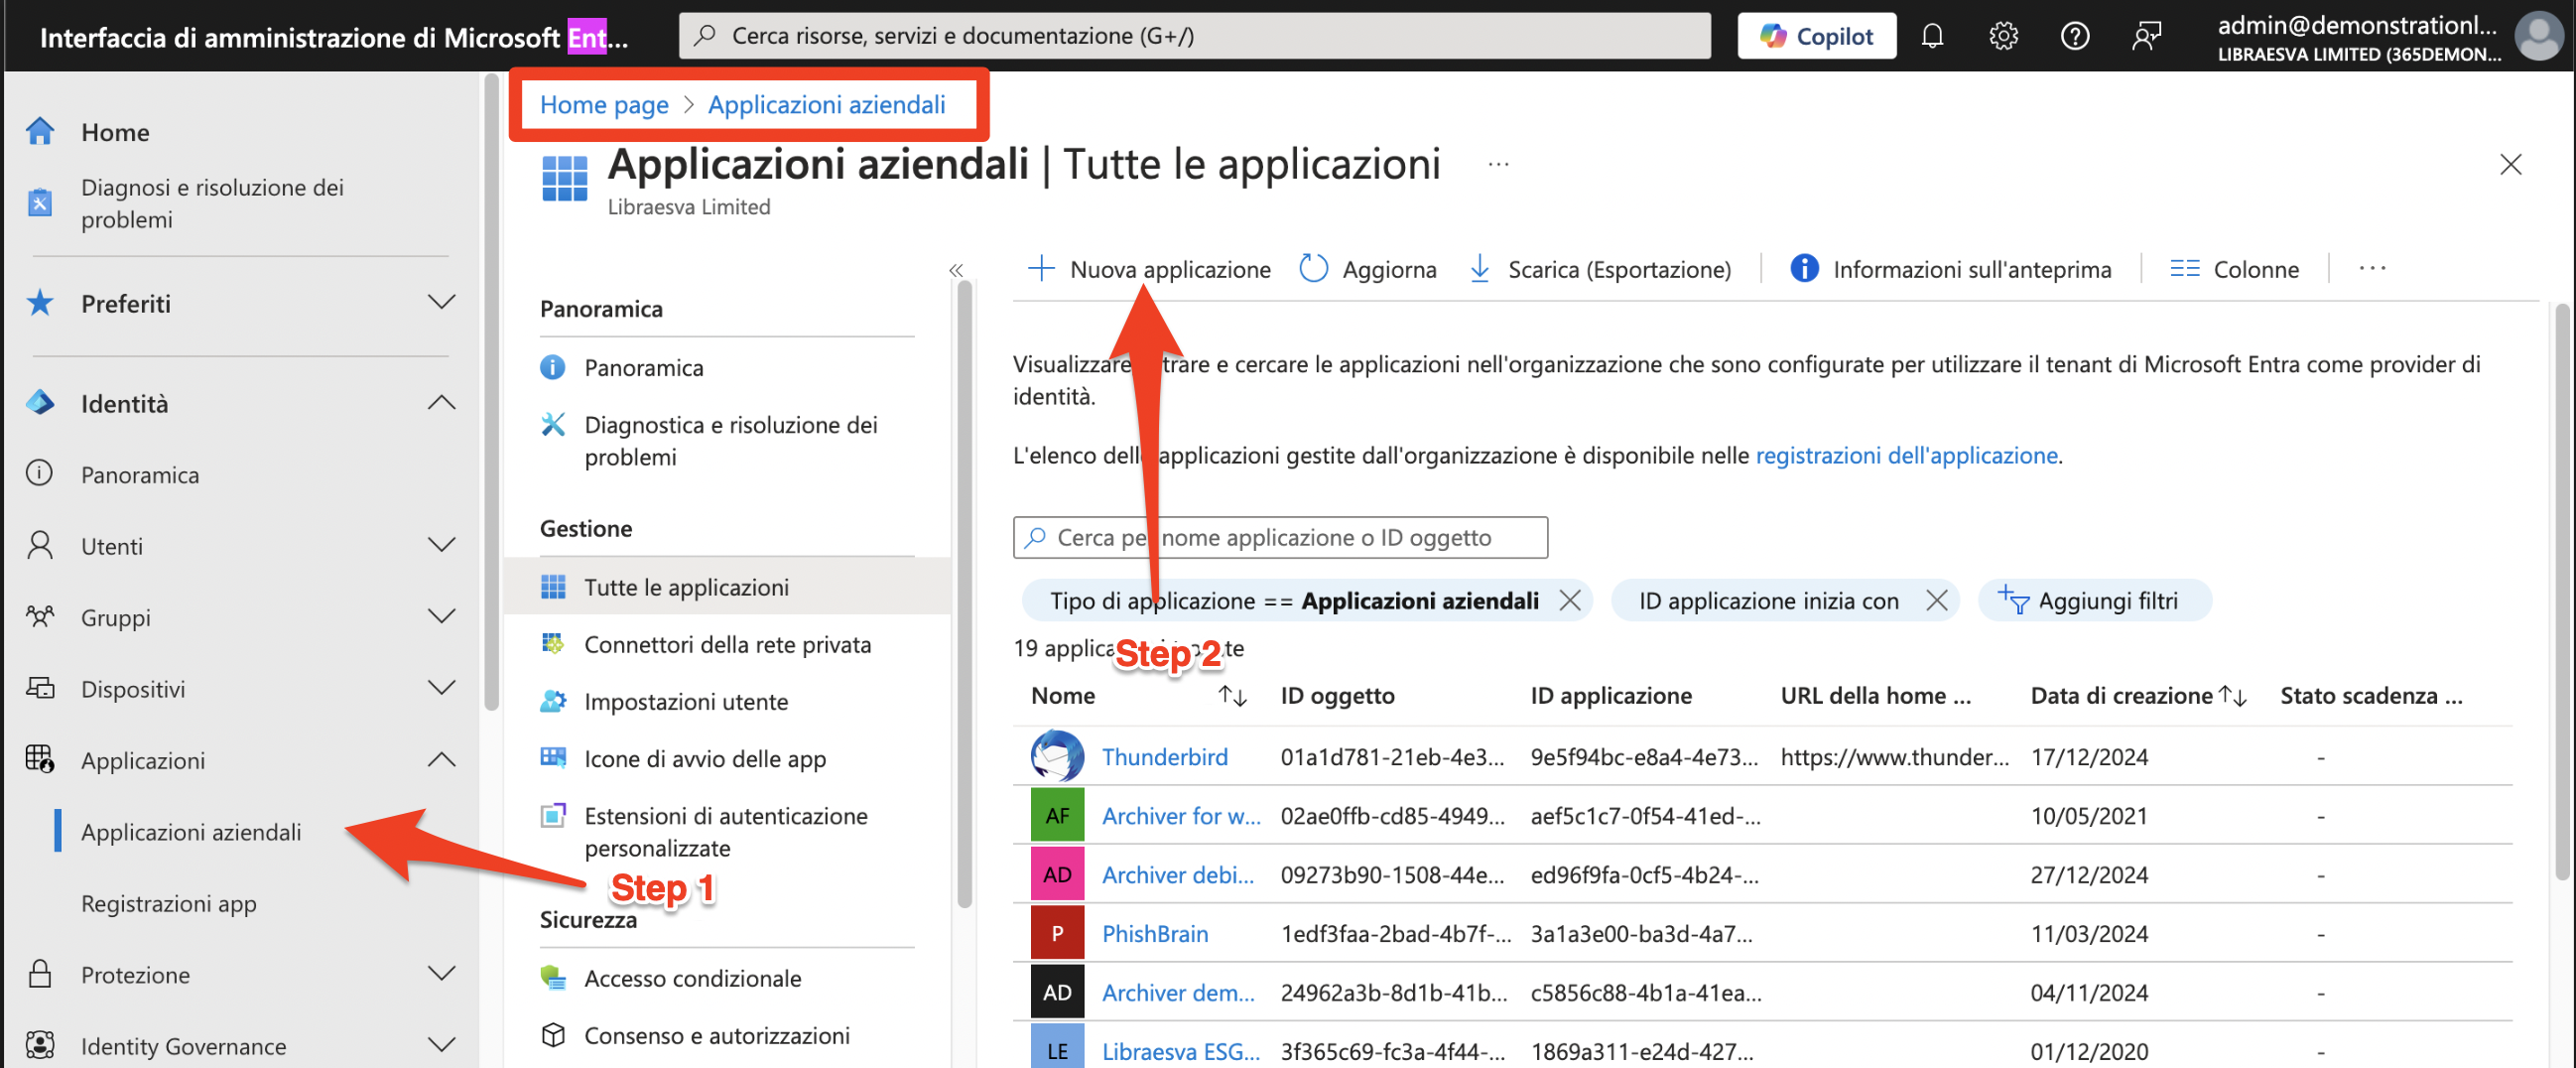Click the Diagnosi e risoluzione dei problemi icon
This screenshot has height=1068, width=2576.
click(40, 203)
